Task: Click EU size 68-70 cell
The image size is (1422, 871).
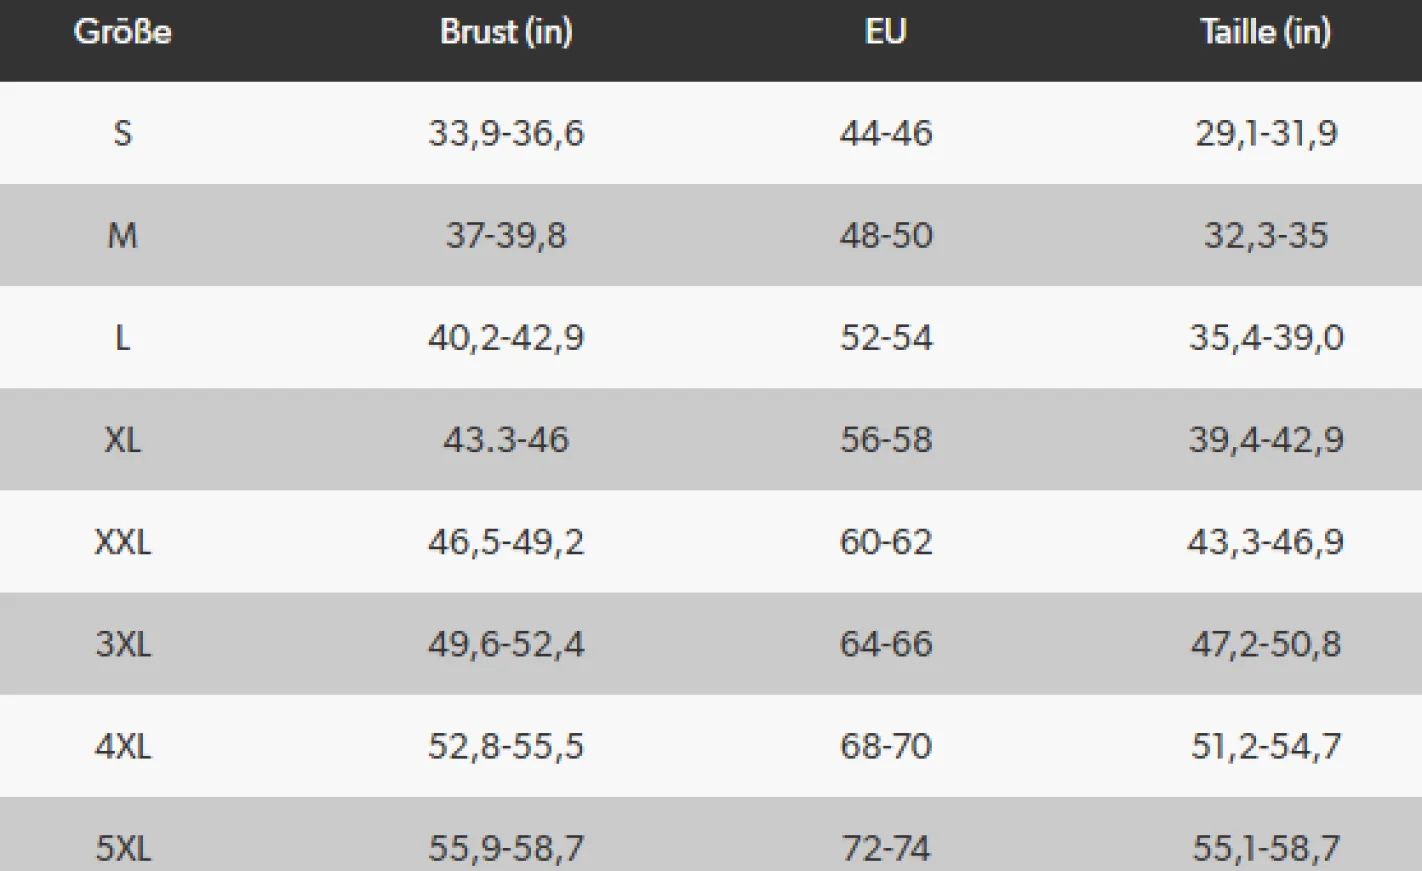Action: pos(886,746)
